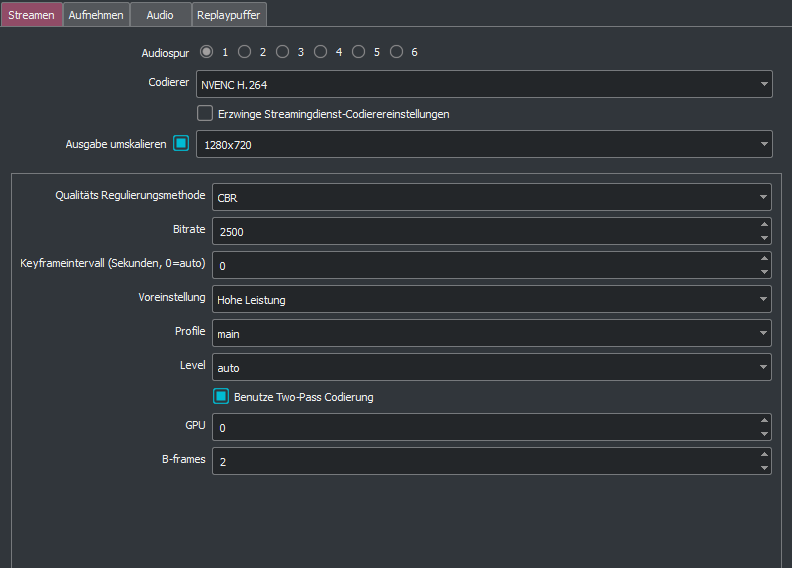This screenshot has width=792, height=568.
Task: Select Audiospur track 6 radio button
Action: tap(397, 52)
